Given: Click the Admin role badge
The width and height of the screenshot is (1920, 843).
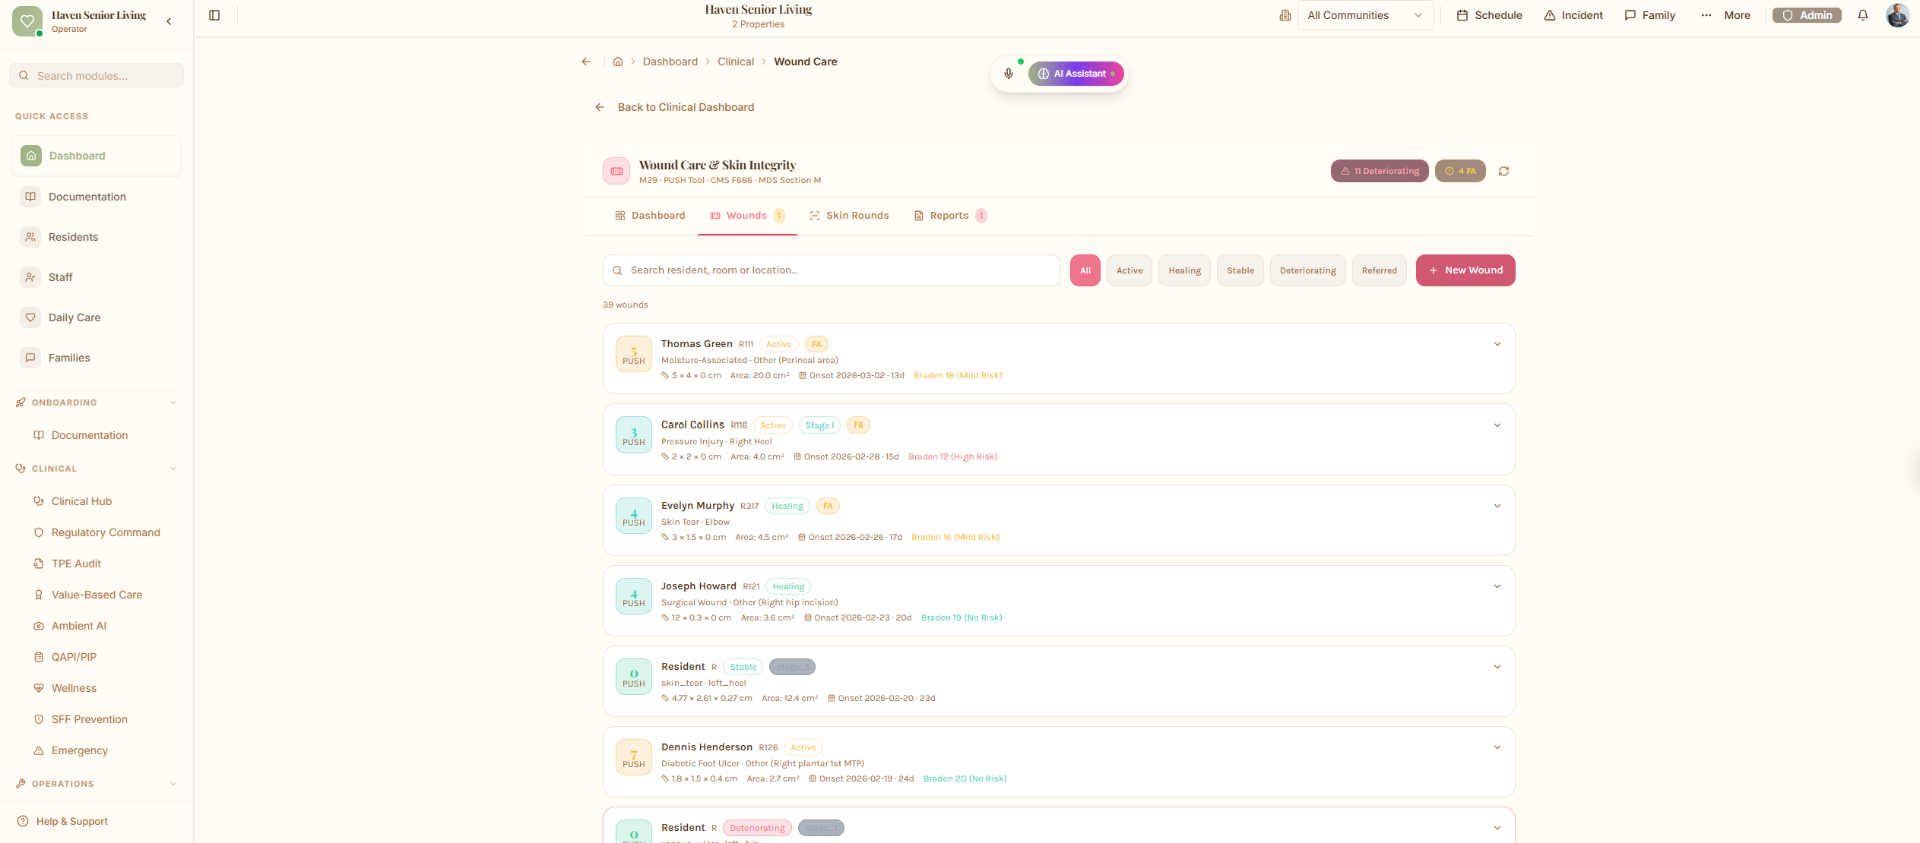Looking at the screenshot, I should (1806, 15).
